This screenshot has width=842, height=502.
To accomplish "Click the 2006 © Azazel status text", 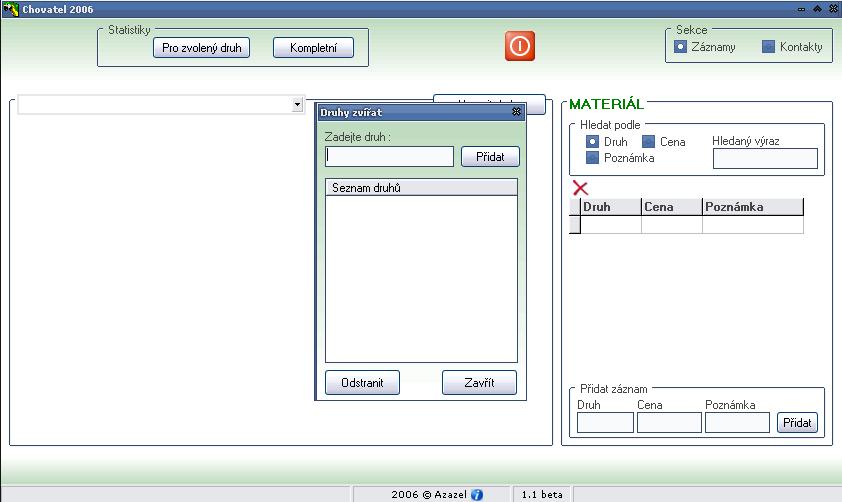I will [429, 494].
